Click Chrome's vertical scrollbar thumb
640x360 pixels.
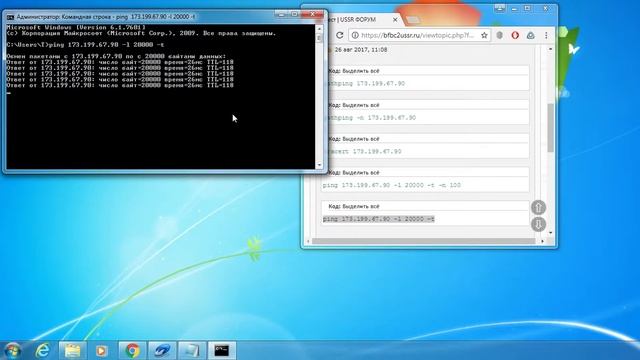(550, 127)
